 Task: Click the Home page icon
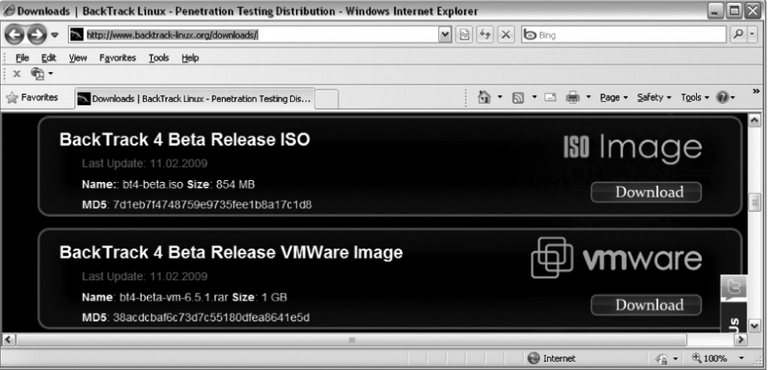point(484,97)
